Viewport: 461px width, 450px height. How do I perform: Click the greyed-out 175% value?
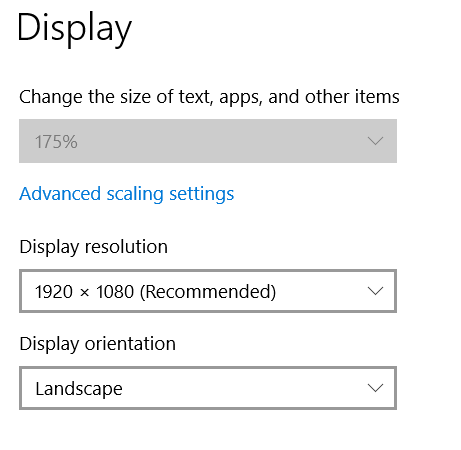(x=56, y=142)
